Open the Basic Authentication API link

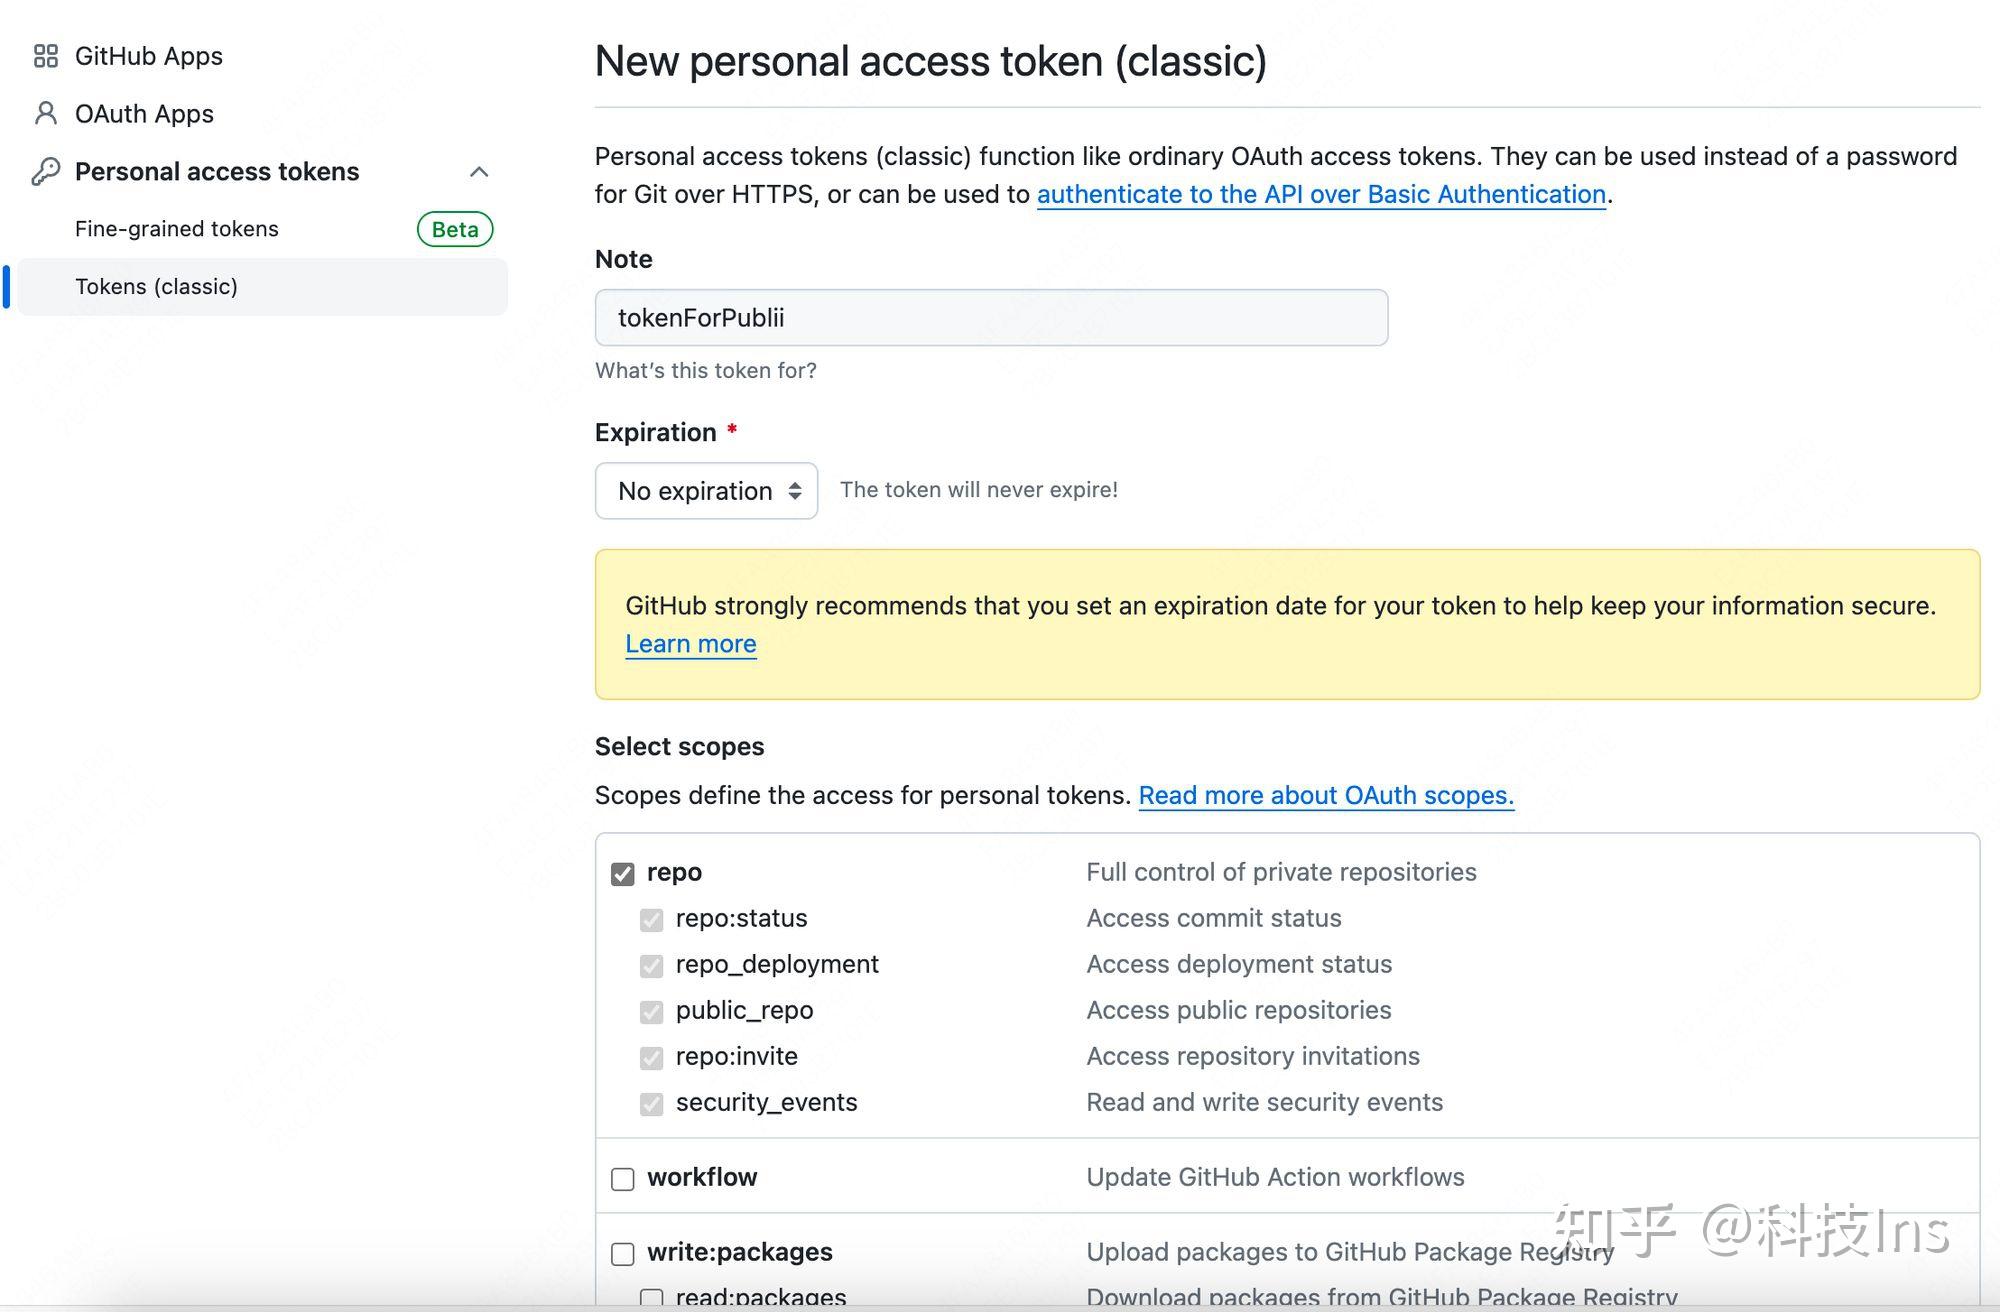pyautogui.click(x=1321, y=194)
